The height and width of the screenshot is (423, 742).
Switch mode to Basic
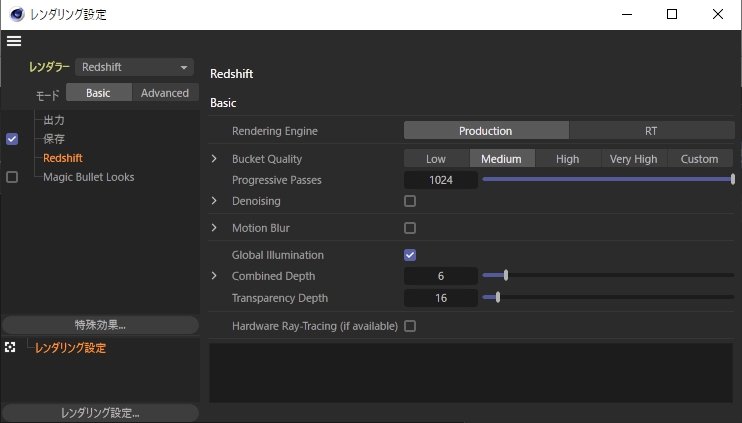(x=98, y=93)
